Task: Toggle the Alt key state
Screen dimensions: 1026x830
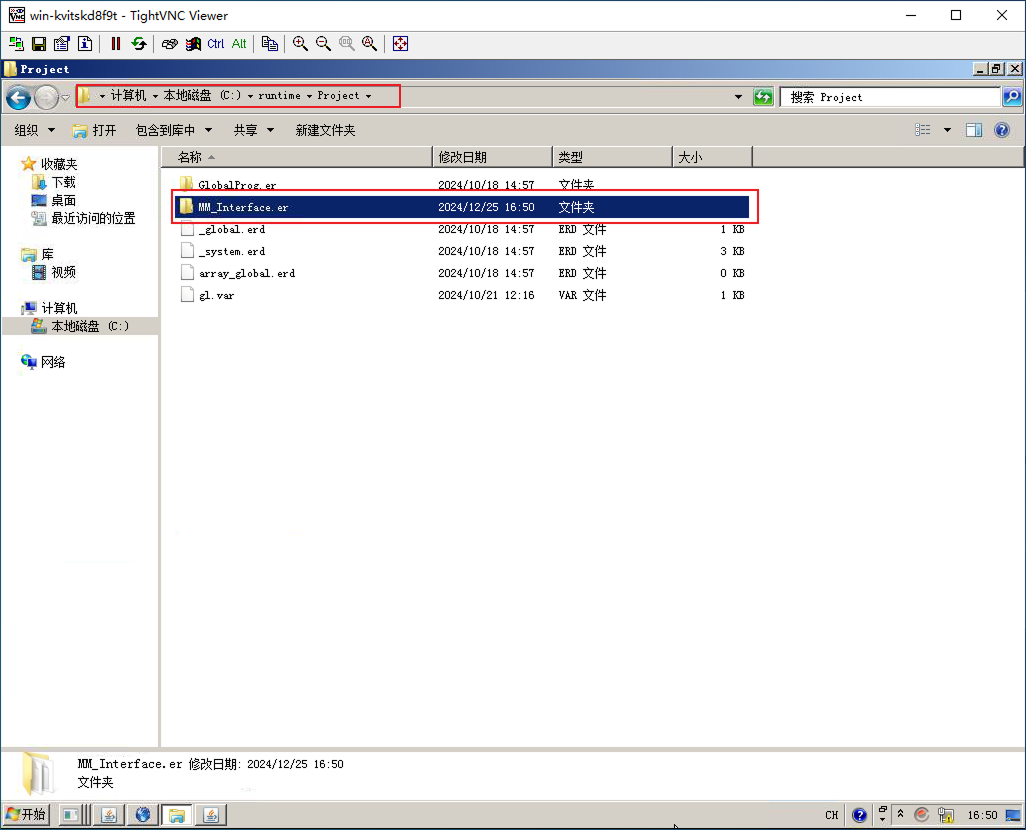Action: pos(239,44)
